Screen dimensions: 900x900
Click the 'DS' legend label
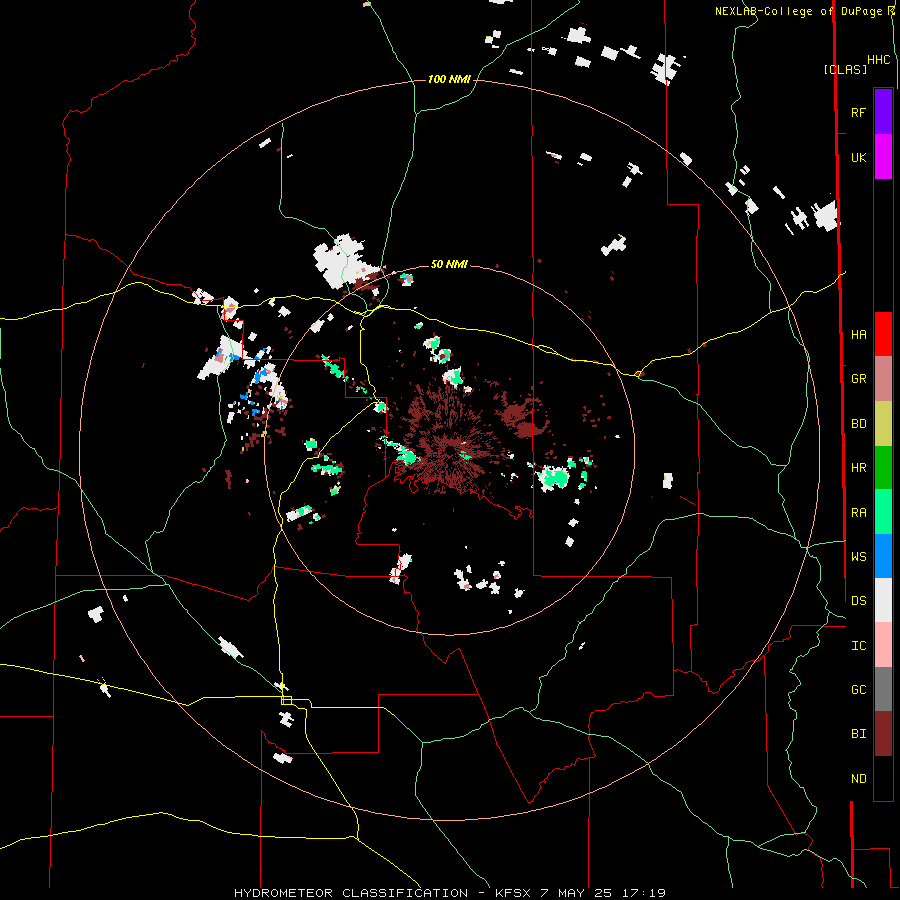(x=858, y=601)
